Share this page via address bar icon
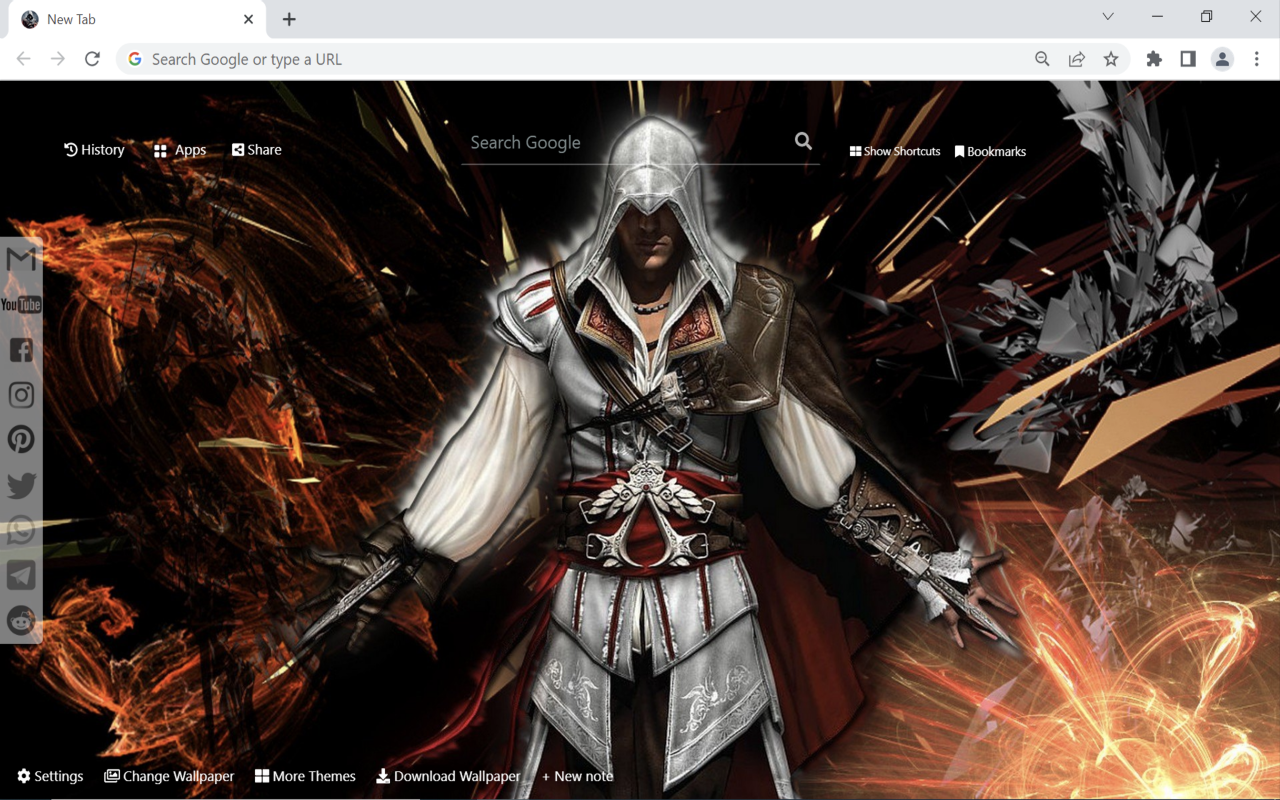The width and height of the screenshot is (1280, 800). coord(1077,59)
